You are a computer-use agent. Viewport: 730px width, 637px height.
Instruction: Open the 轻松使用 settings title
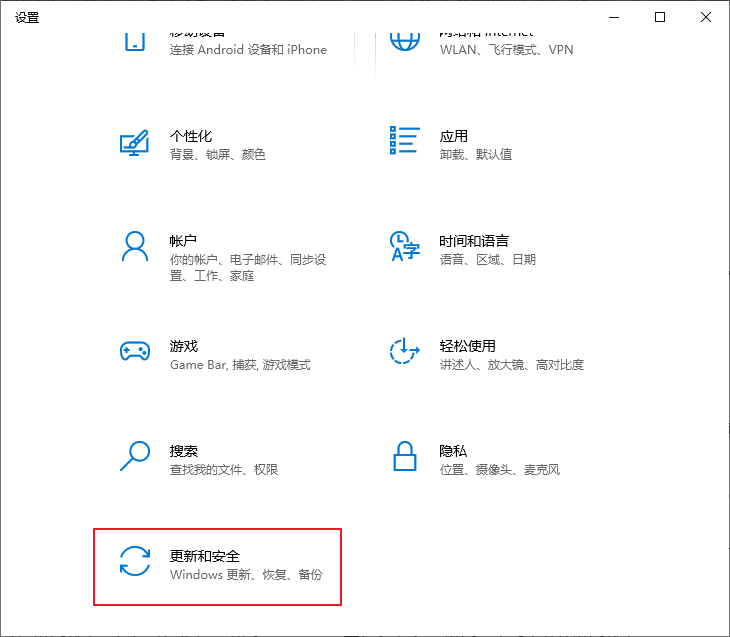(x=467, y=346)
